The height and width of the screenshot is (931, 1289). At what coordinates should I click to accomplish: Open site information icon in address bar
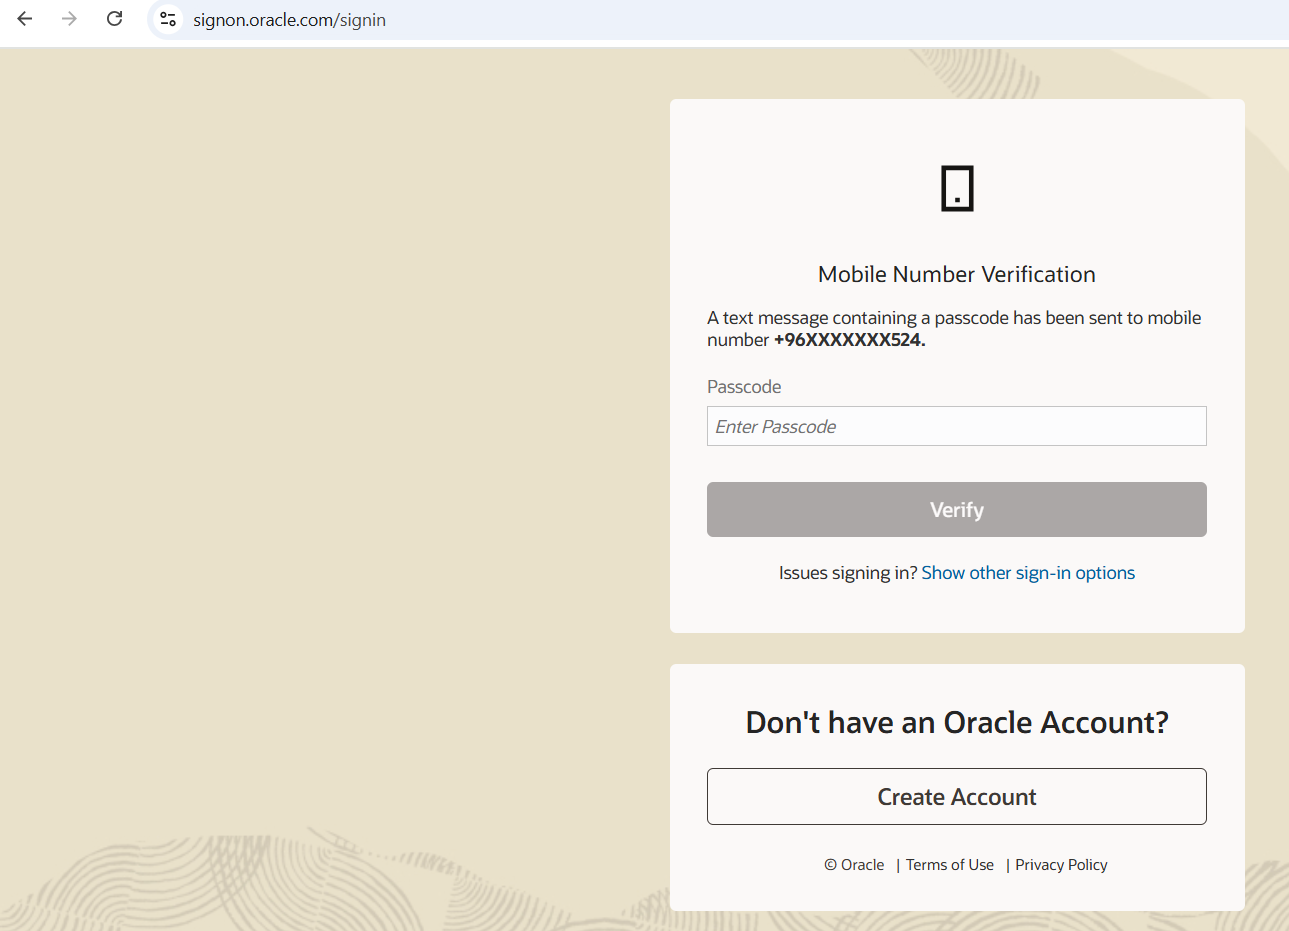click(x=168, y=19)
